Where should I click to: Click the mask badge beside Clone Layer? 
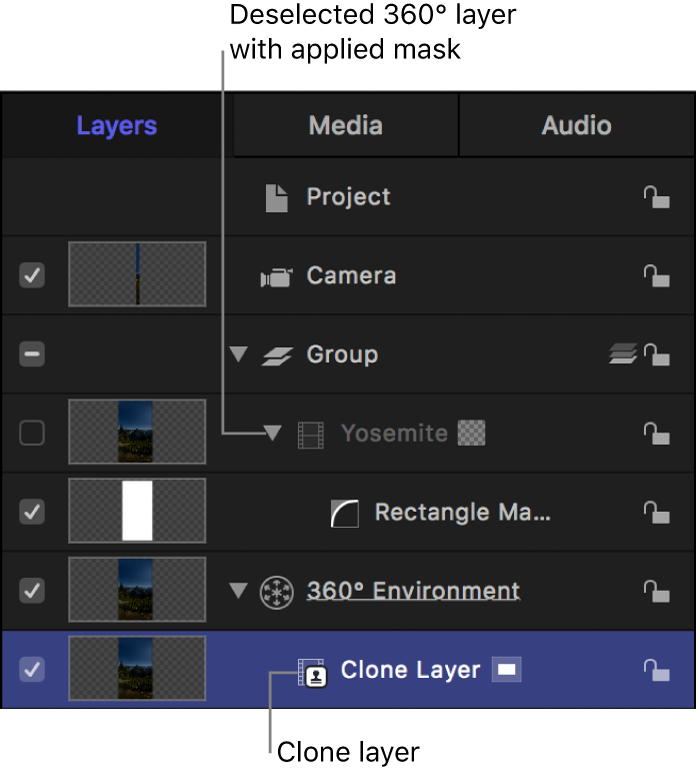pos(507,670)
